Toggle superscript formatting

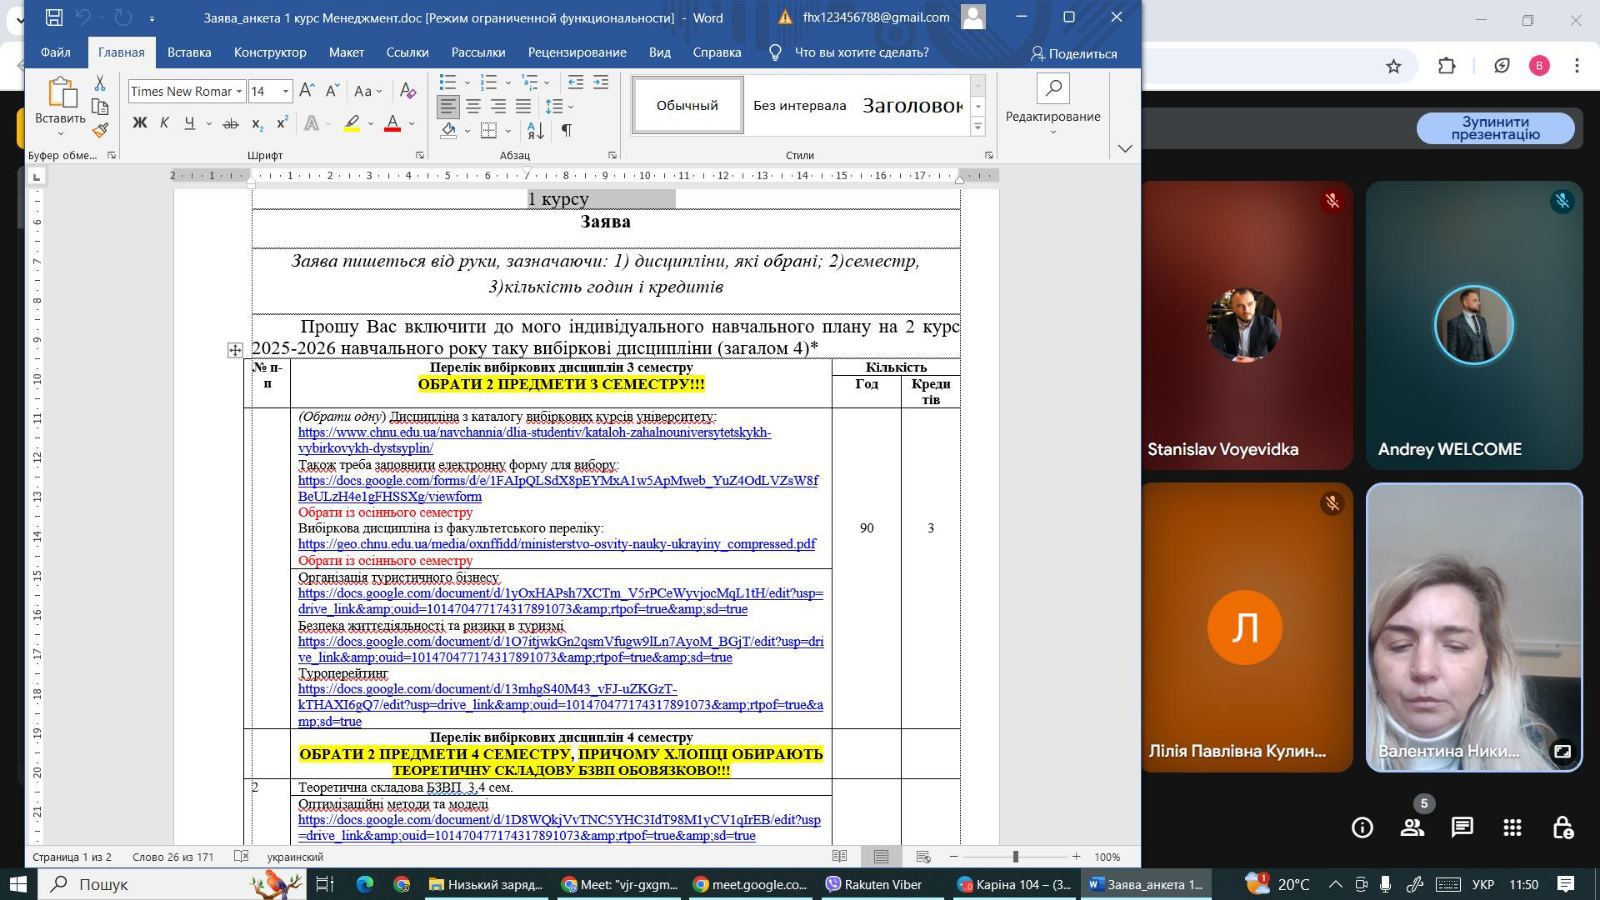[x=282, y=123]
